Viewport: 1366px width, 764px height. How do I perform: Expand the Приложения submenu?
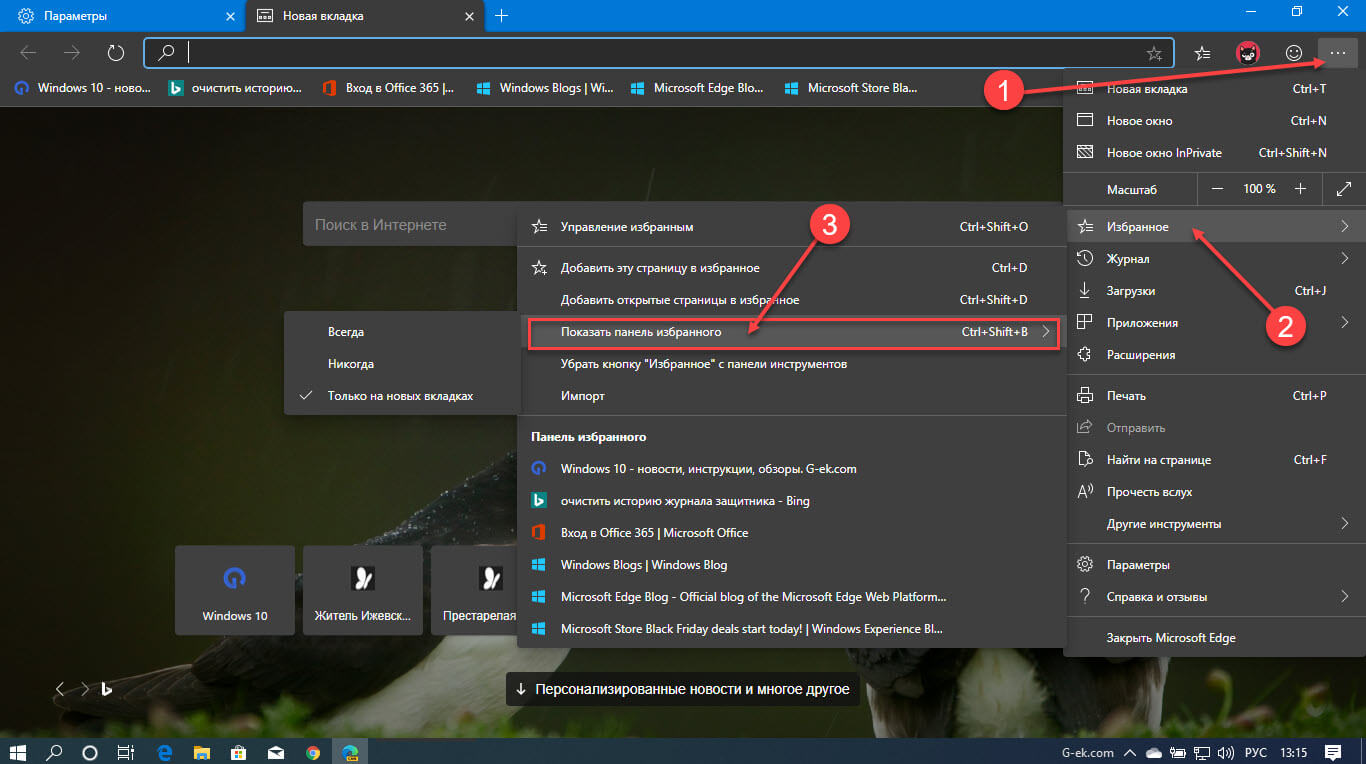click(1213, 323)
